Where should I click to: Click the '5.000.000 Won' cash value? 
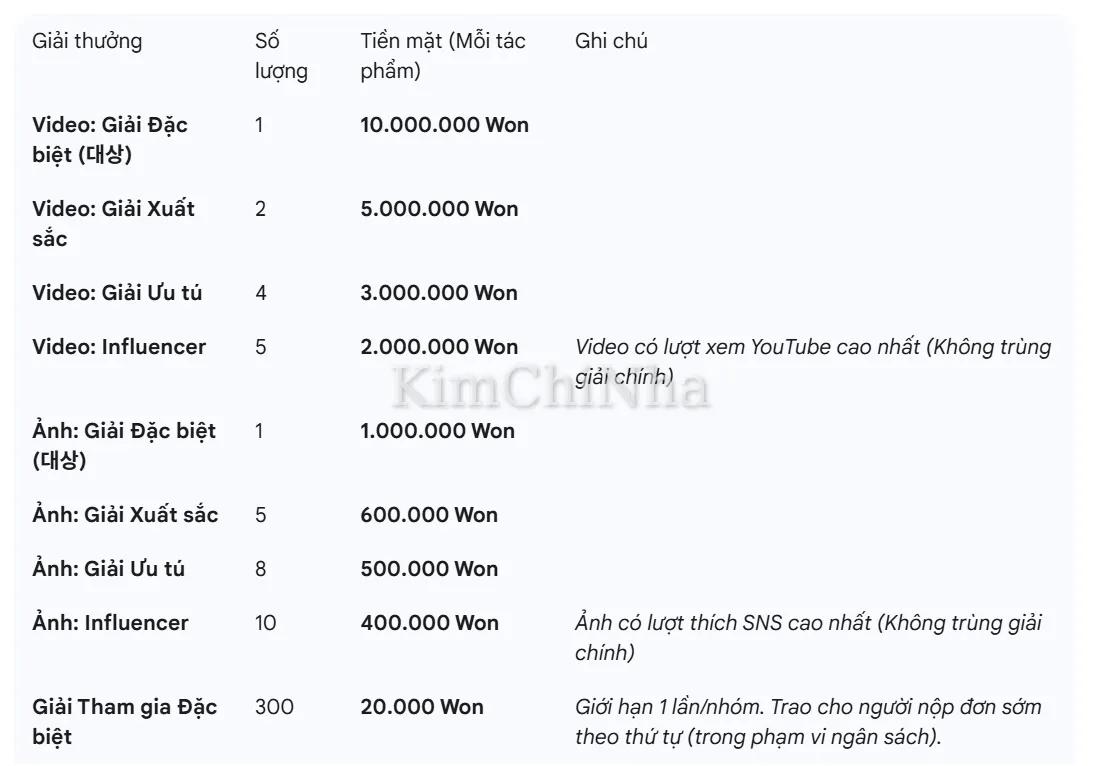(x=439, y=209)
